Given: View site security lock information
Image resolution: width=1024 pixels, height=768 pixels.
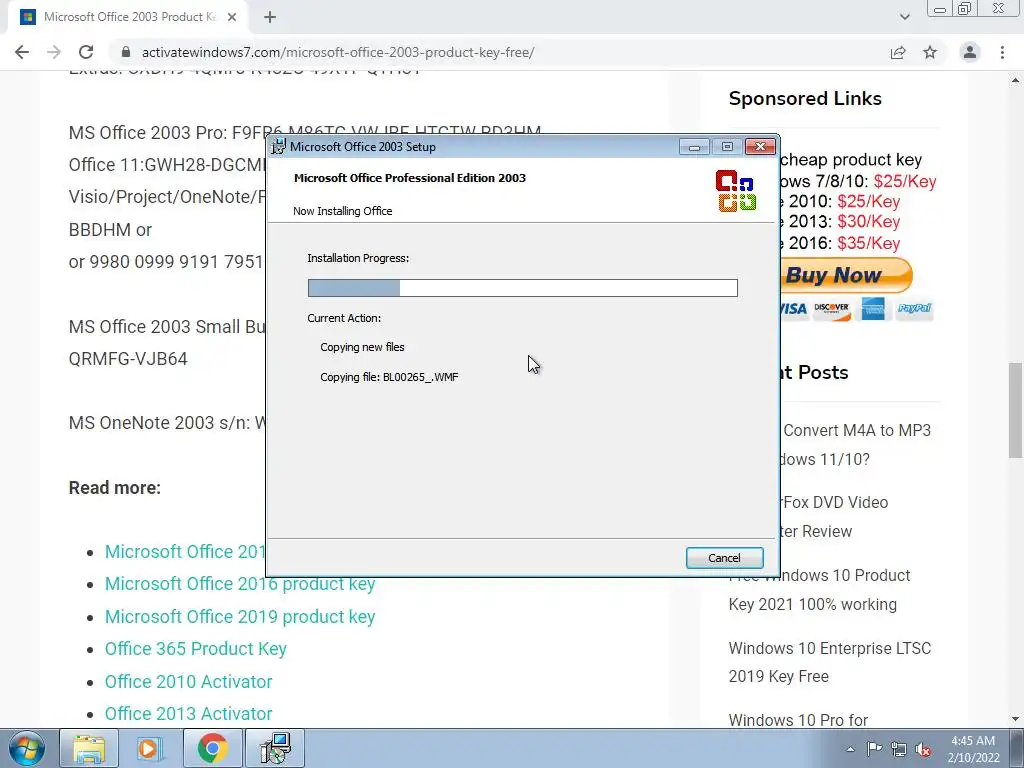Looking at the screenshot, I should [127, 52].
